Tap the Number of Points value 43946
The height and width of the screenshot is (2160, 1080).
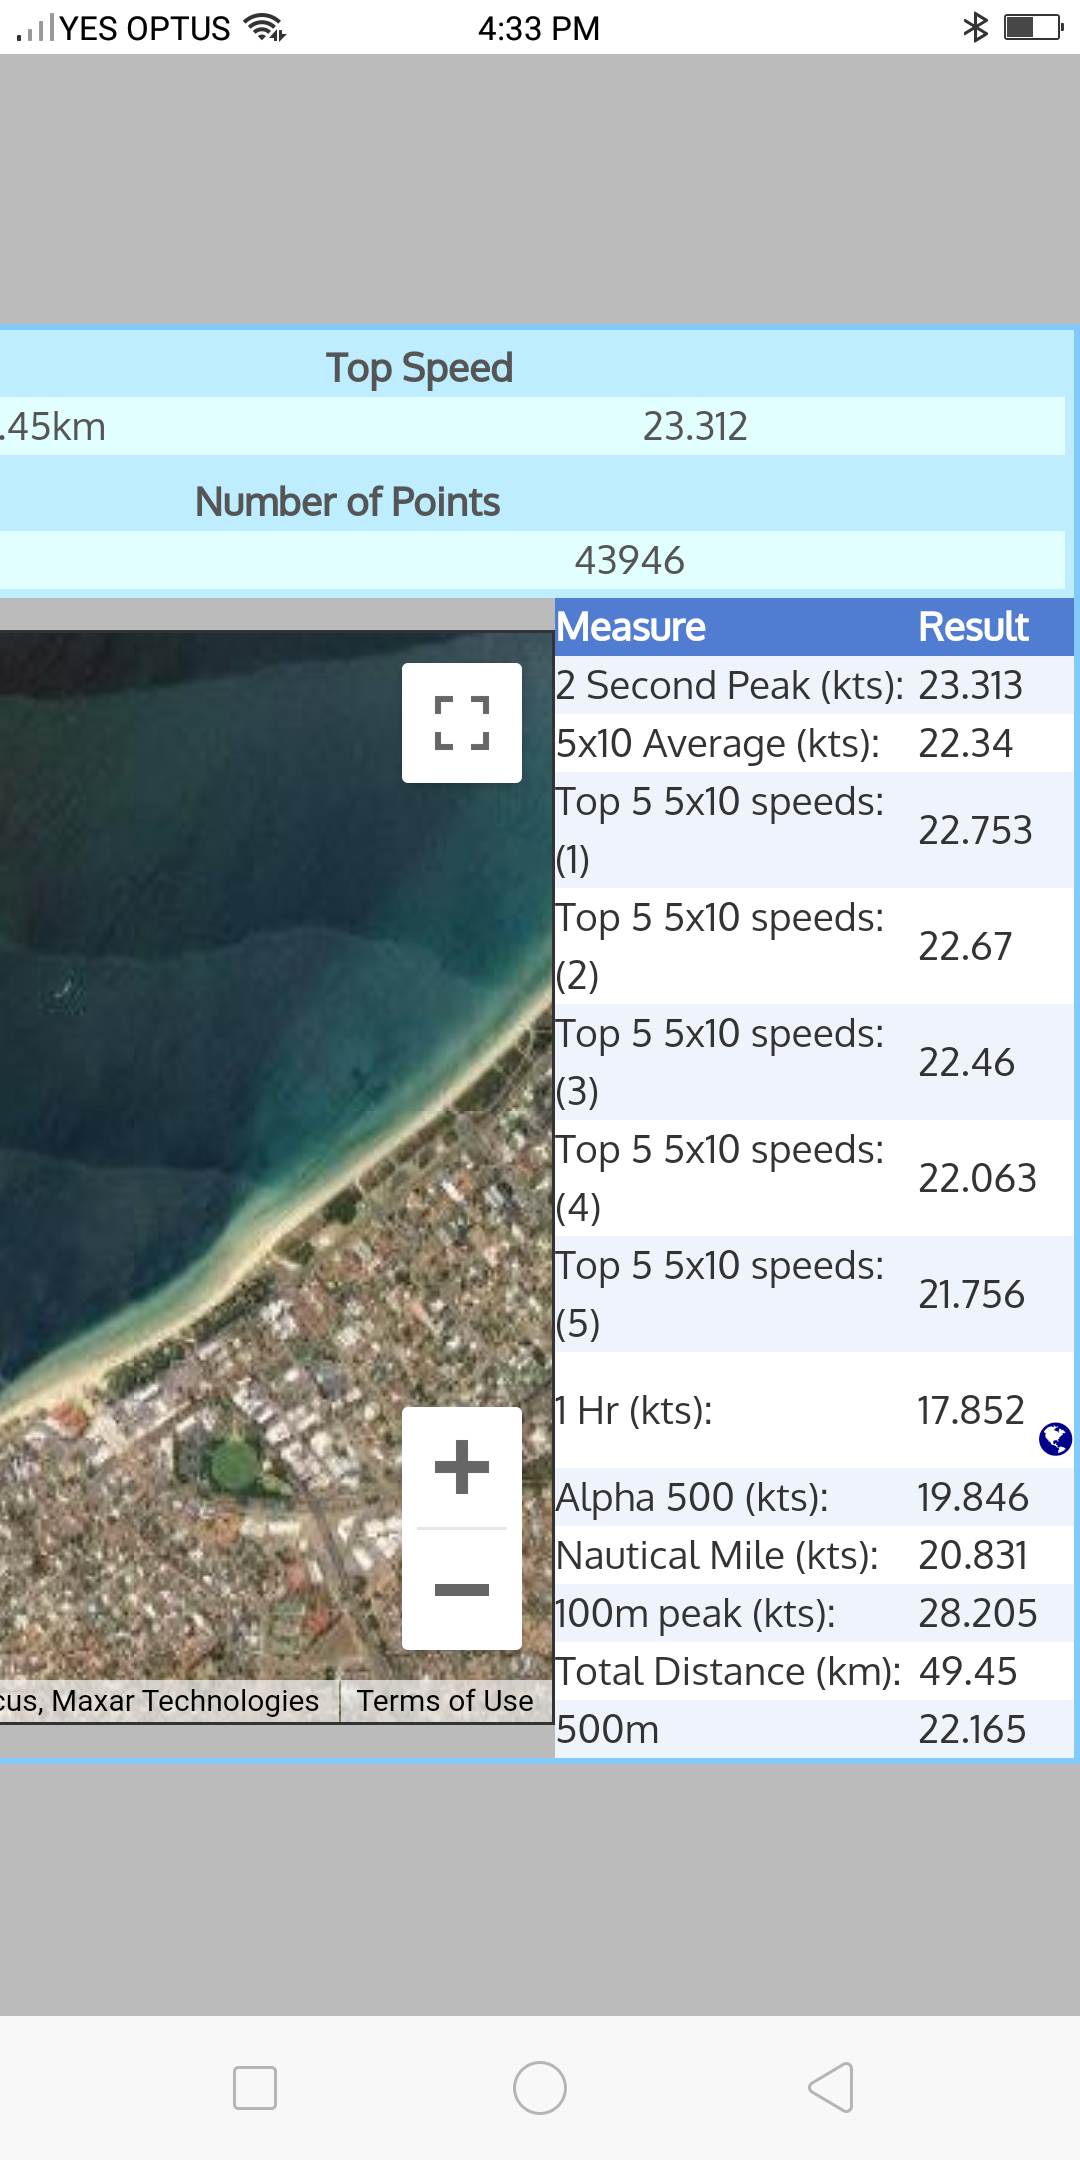(629, 561)
